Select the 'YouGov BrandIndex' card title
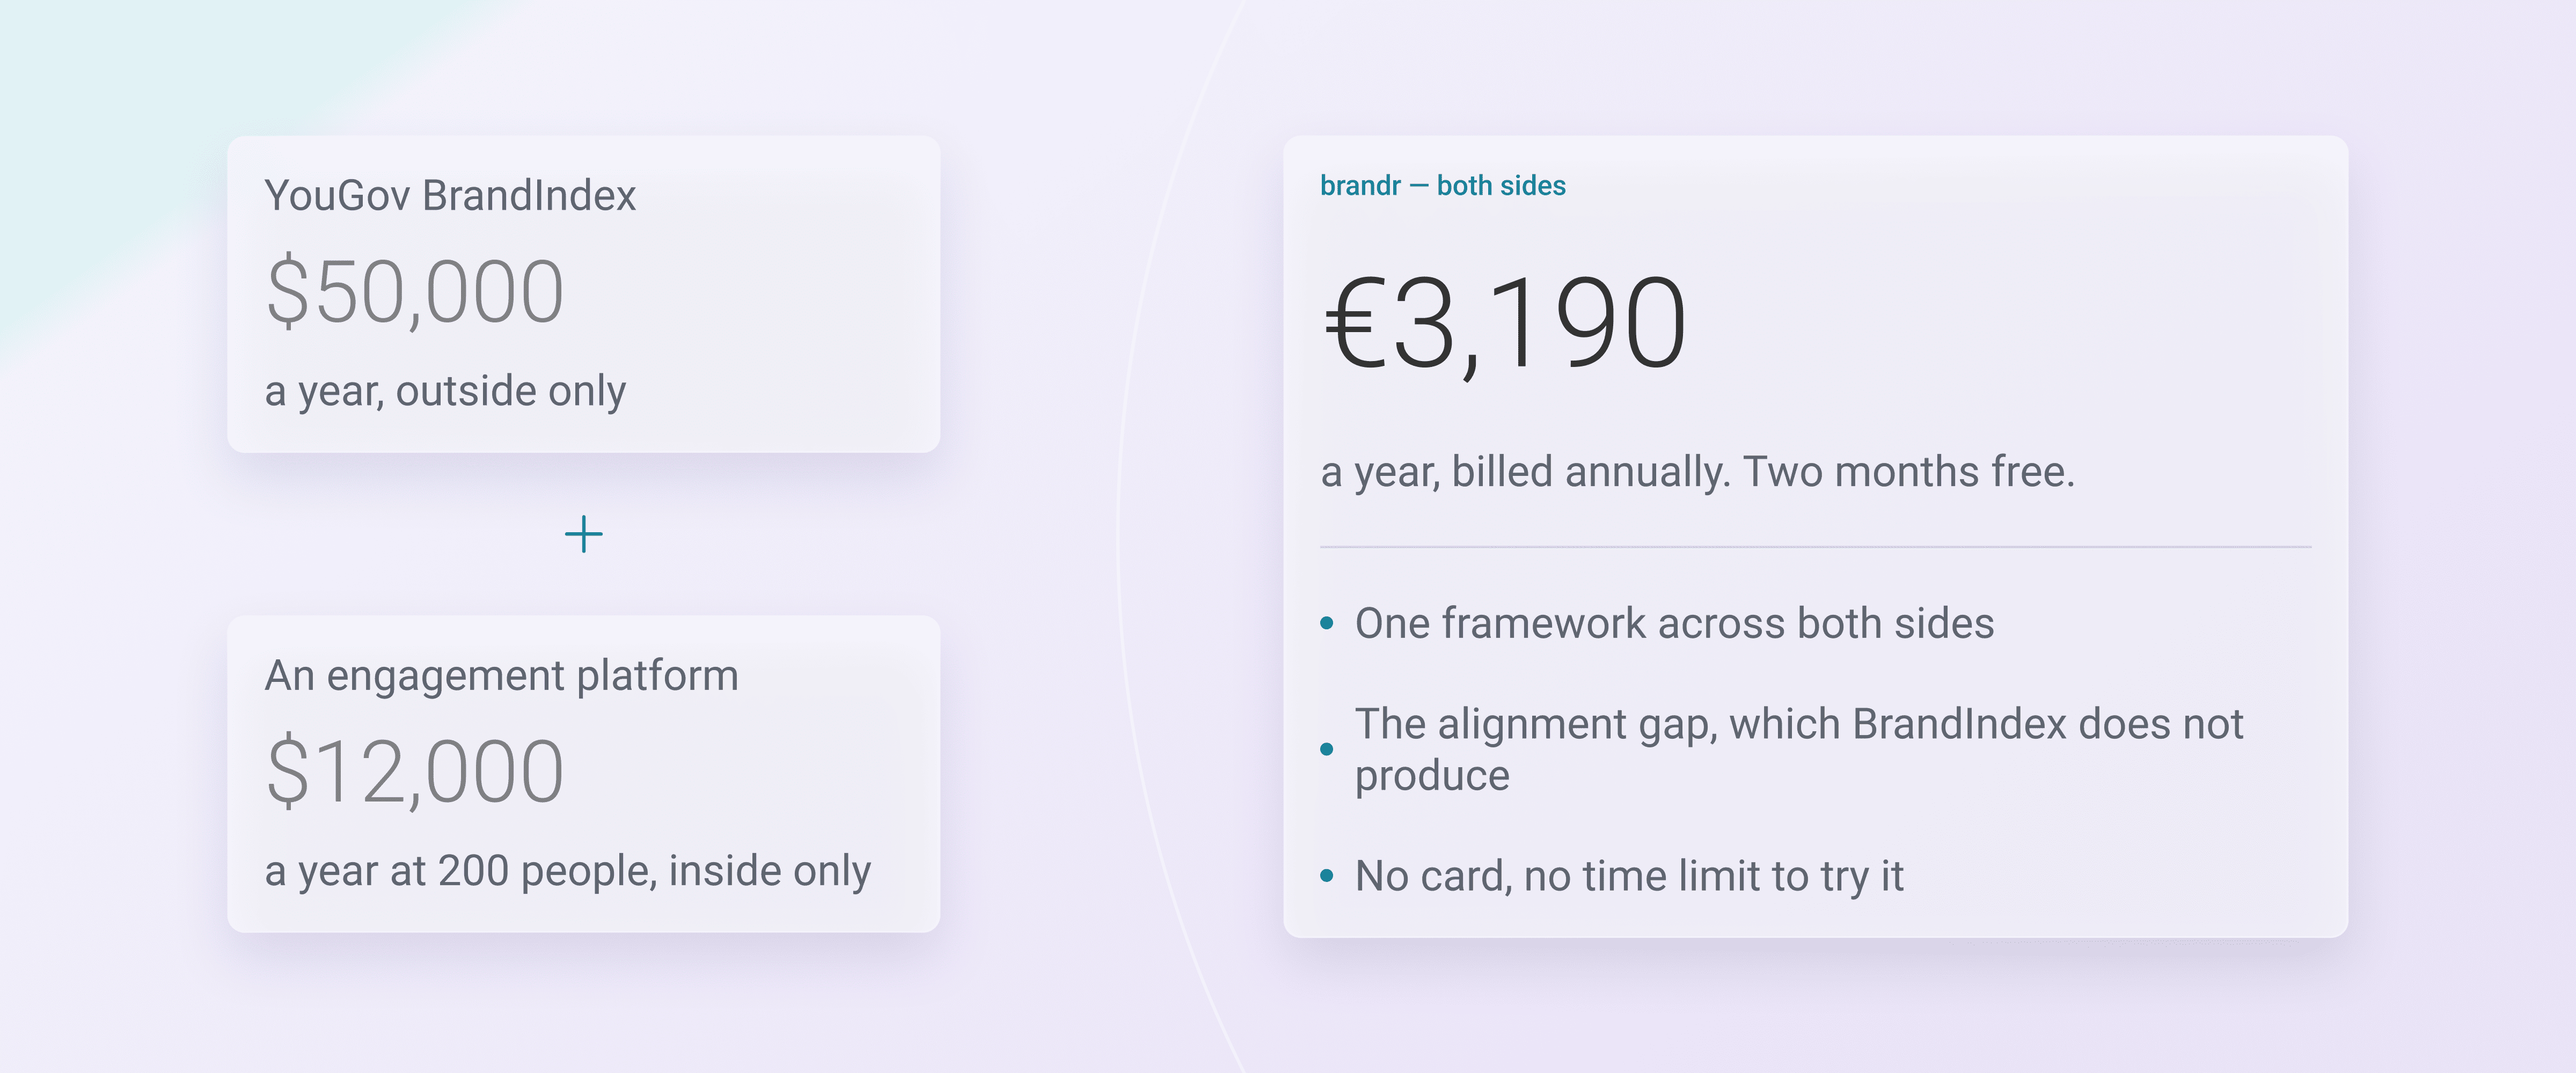The height and width of the screenshot is (1073, 2576). (x=450, y=195)
